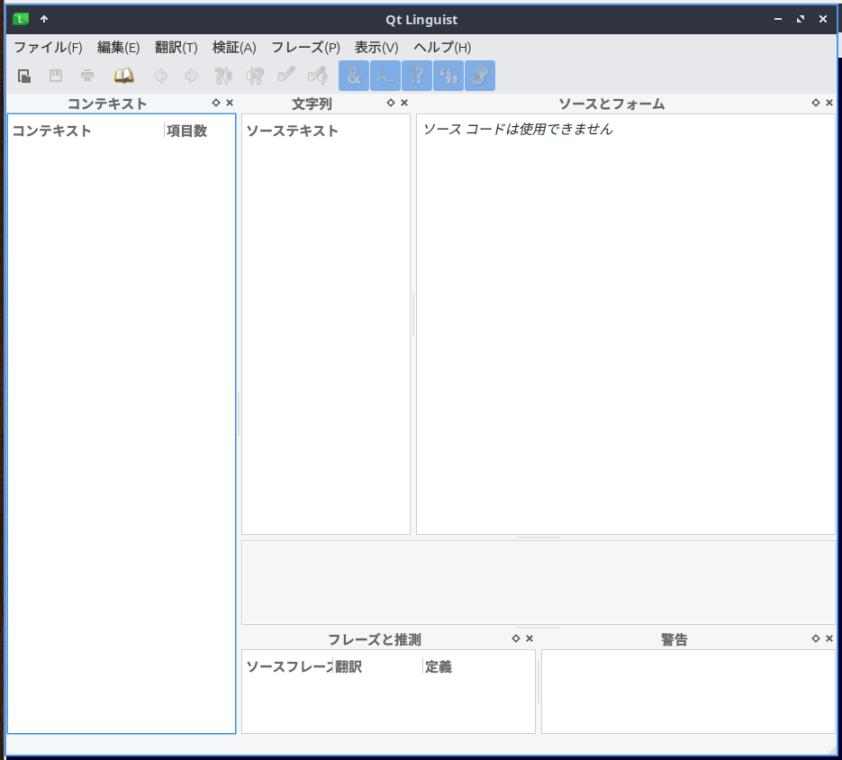Float the 警告 dock panel
Image resolution: width=842 pixels, height=760 pixels.
815,638
